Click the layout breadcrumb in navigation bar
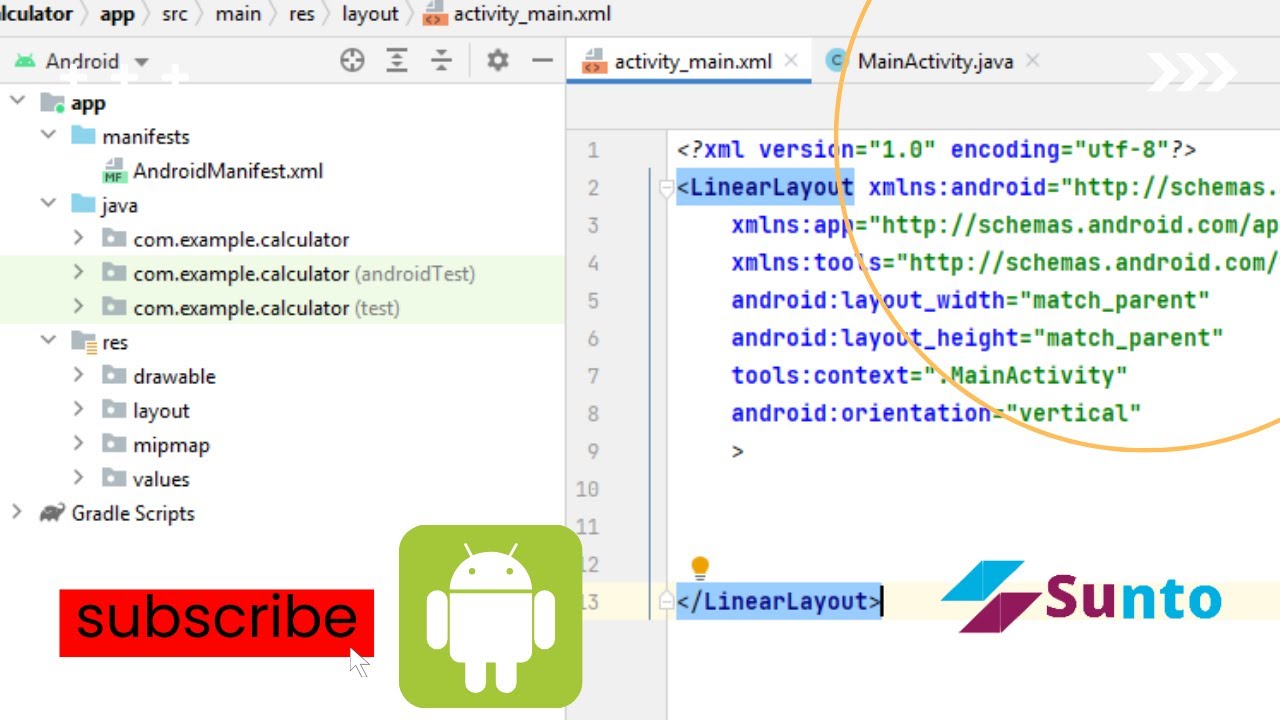The height and width of the screenshot is (720, 1280). [x=370, y=14]
